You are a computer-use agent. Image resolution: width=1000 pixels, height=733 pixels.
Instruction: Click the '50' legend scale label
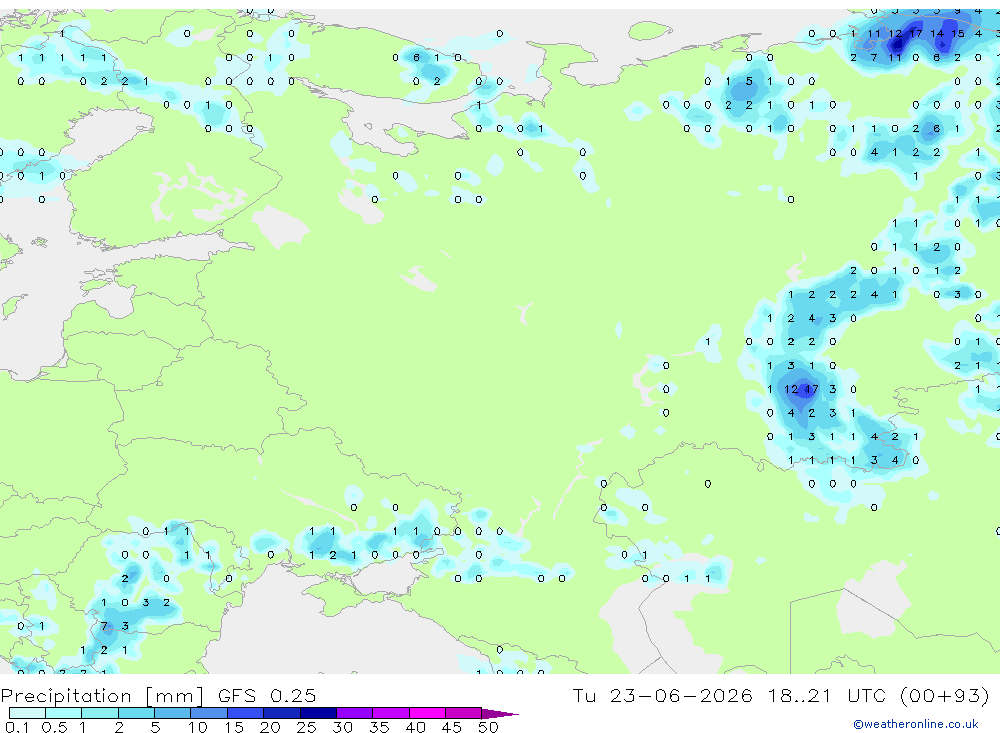click(488, 727)
